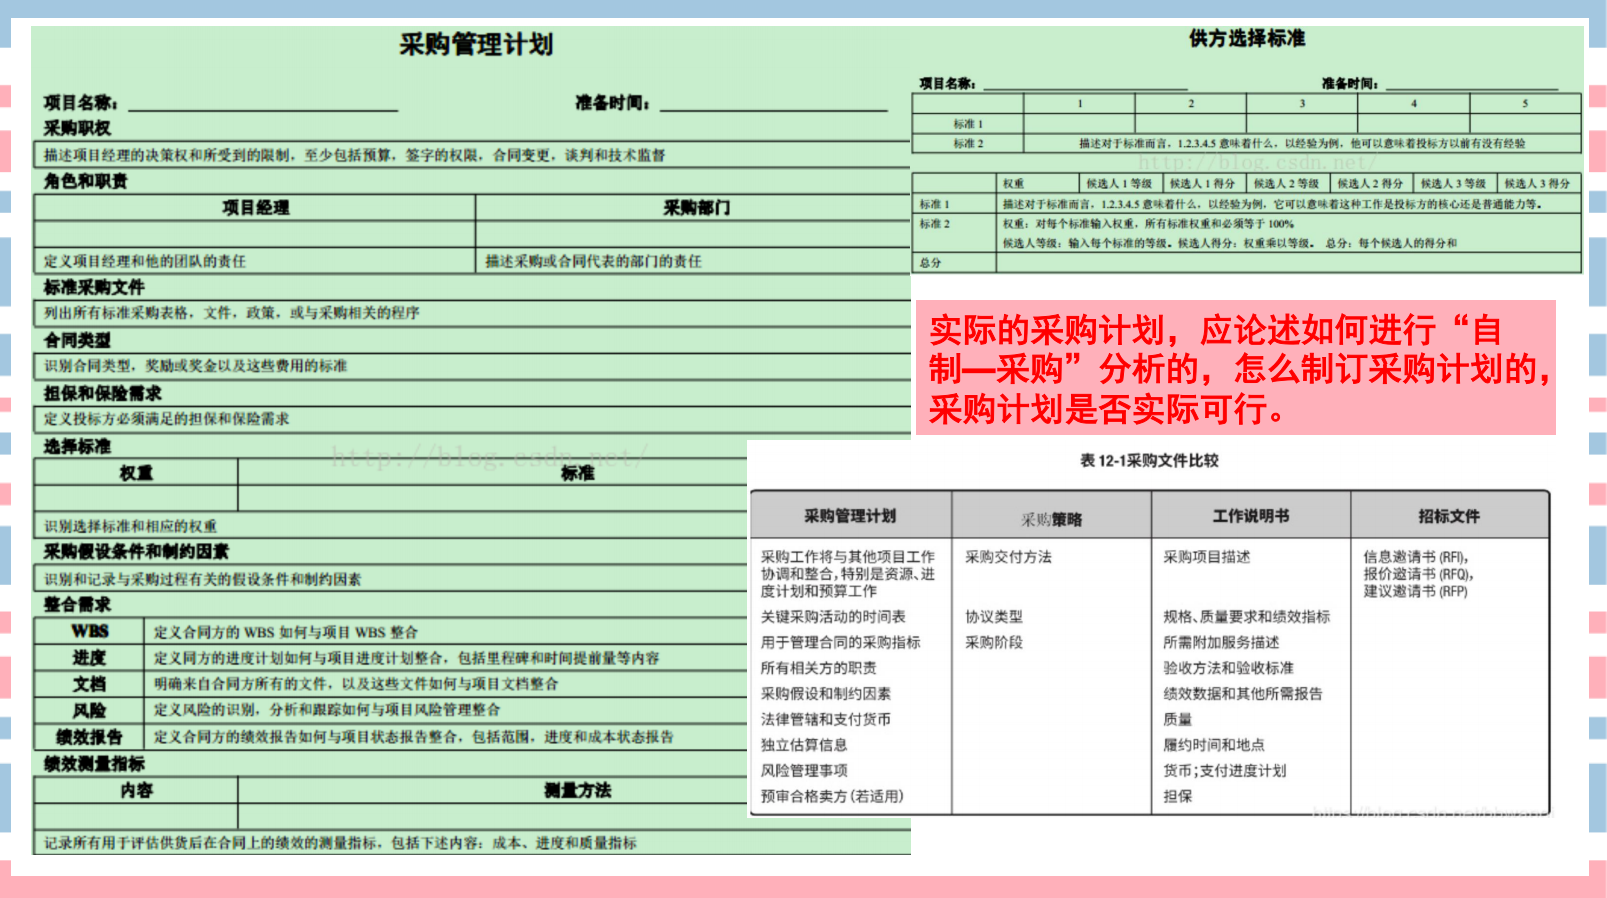Click the '整合需求' section heading
Screen dimensions: 1607x898
pyautogui.click(x=77, y=604)
